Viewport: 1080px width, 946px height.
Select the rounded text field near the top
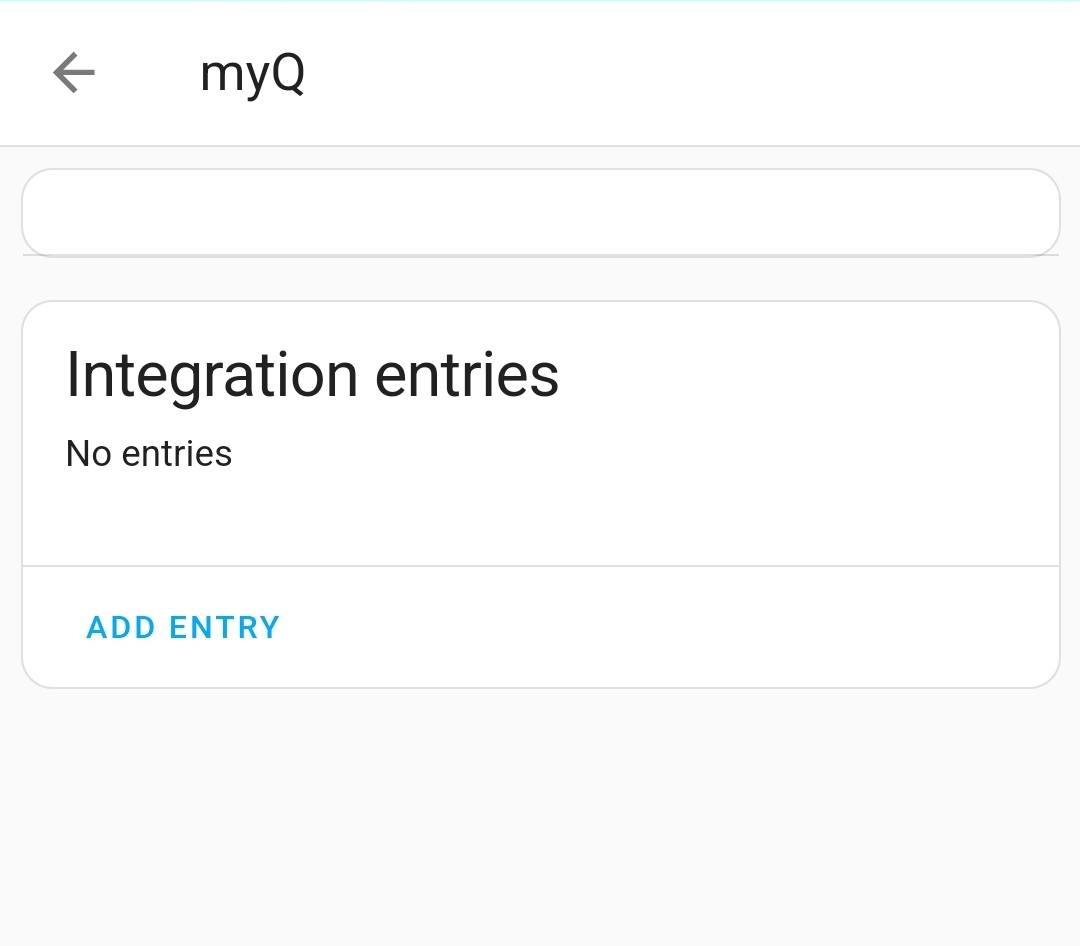540,212
